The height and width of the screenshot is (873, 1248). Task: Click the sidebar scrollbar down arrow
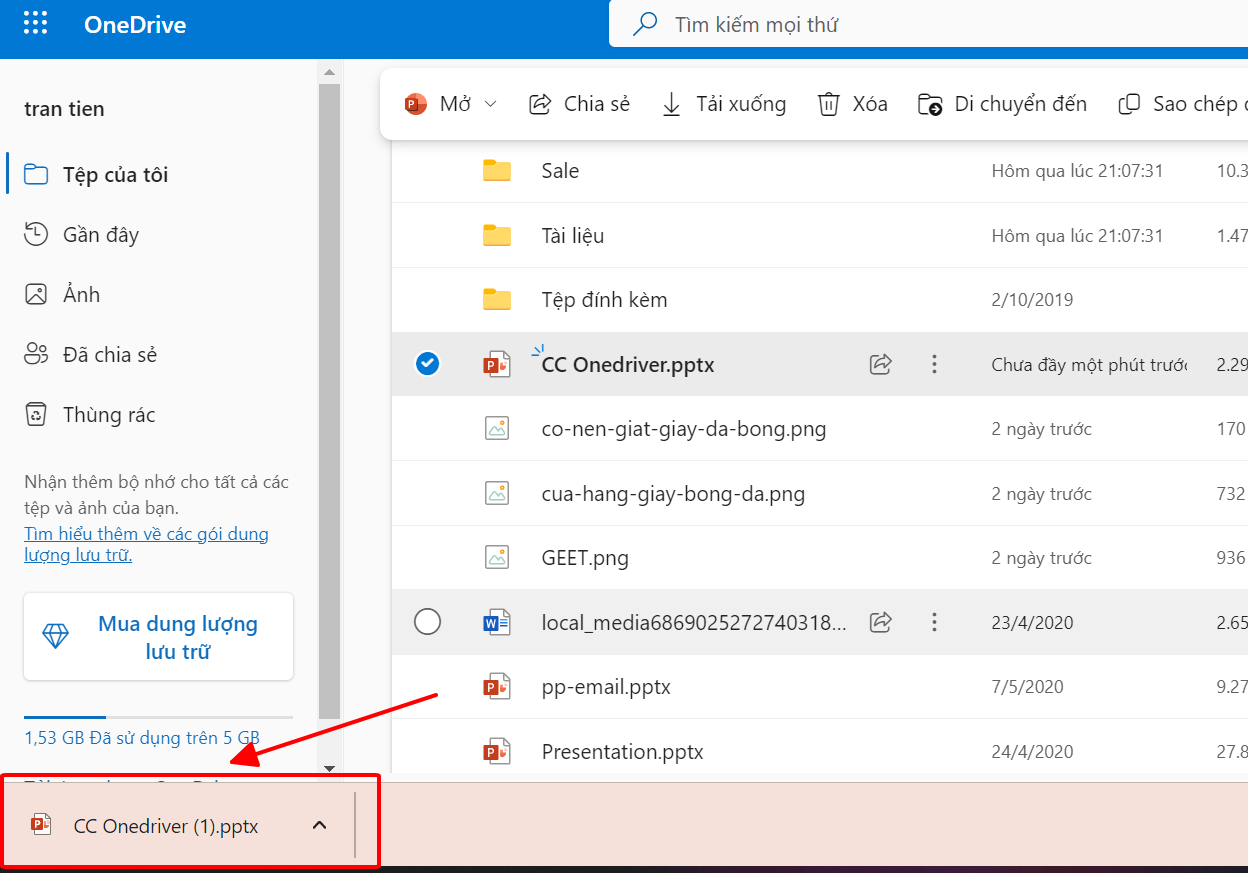329,767
